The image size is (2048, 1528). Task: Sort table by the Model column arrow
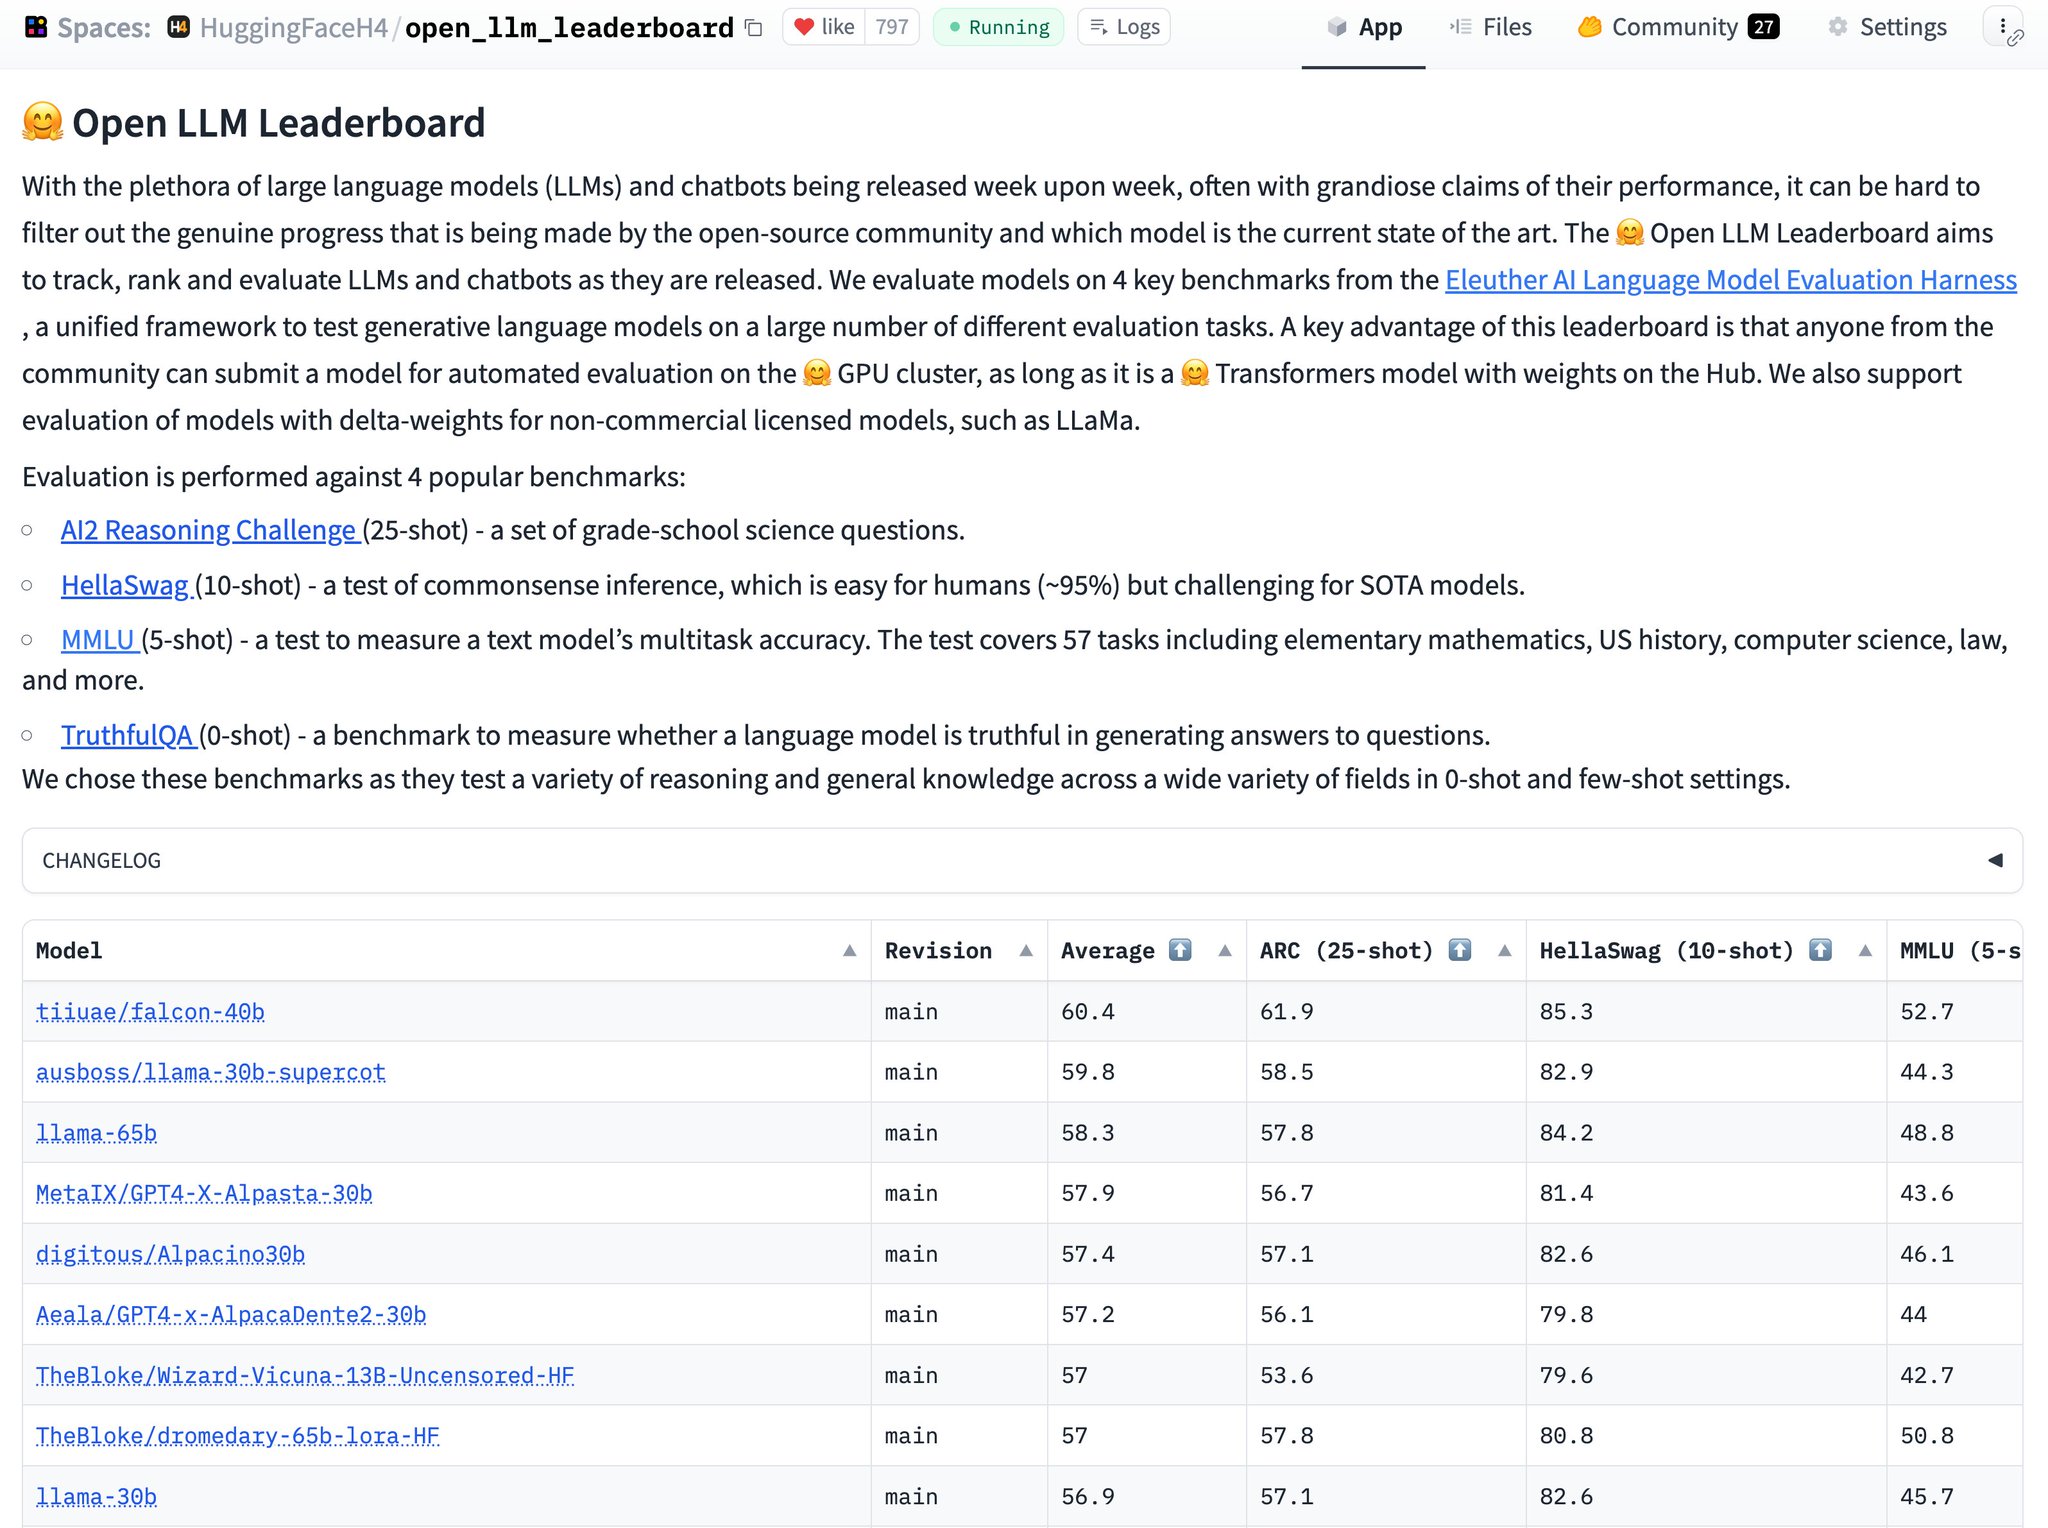(849, 951)
